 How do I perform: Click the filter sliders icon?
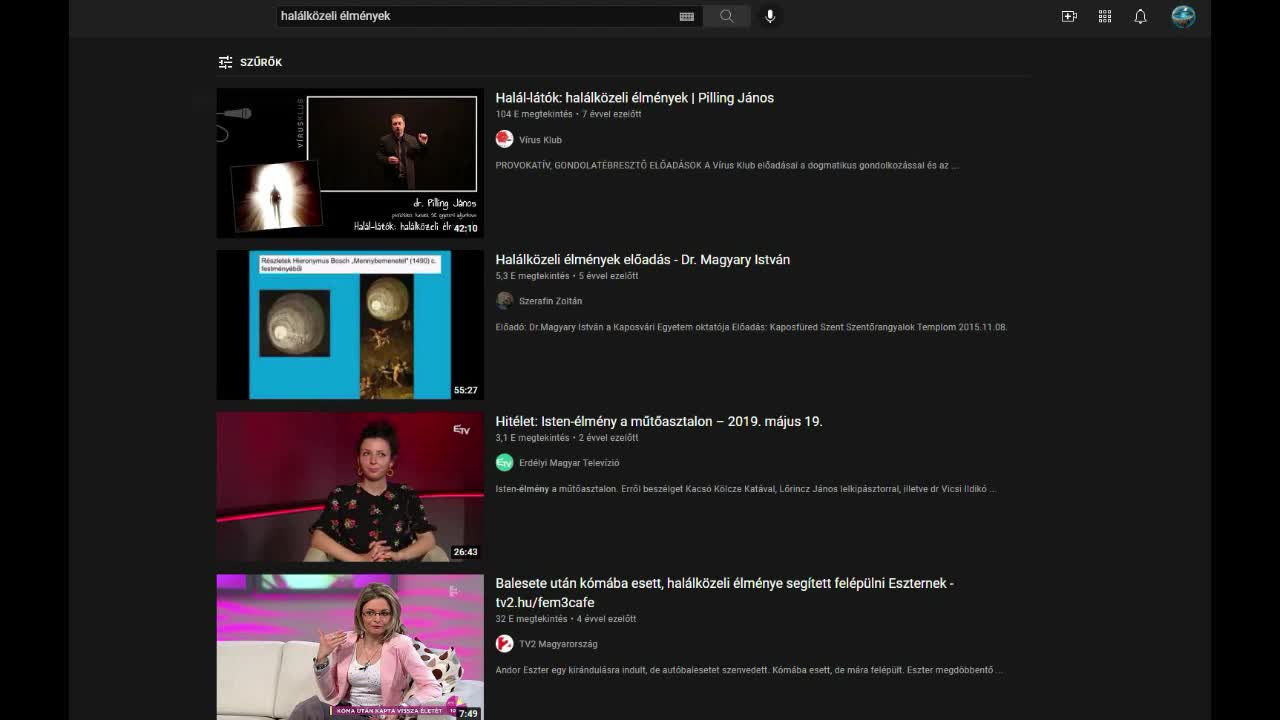[225, 62]
